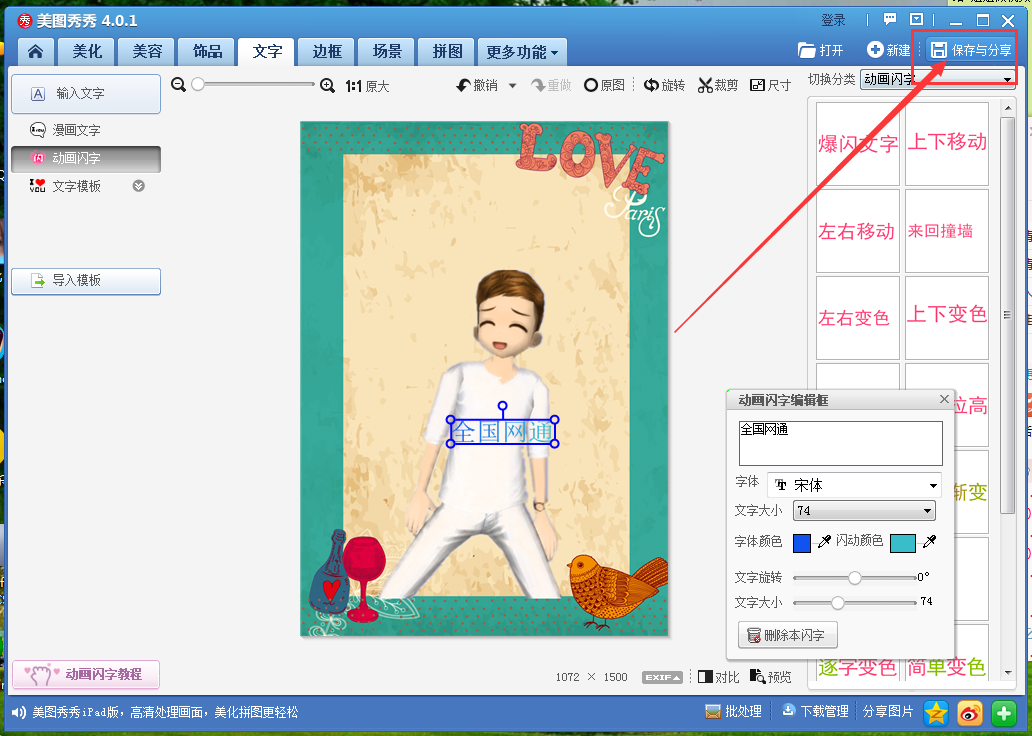This screenshot has height=736, width=1032.
Task: Open 下载管理 download manager
Action: pyautogui.click(x=815, y=712)
